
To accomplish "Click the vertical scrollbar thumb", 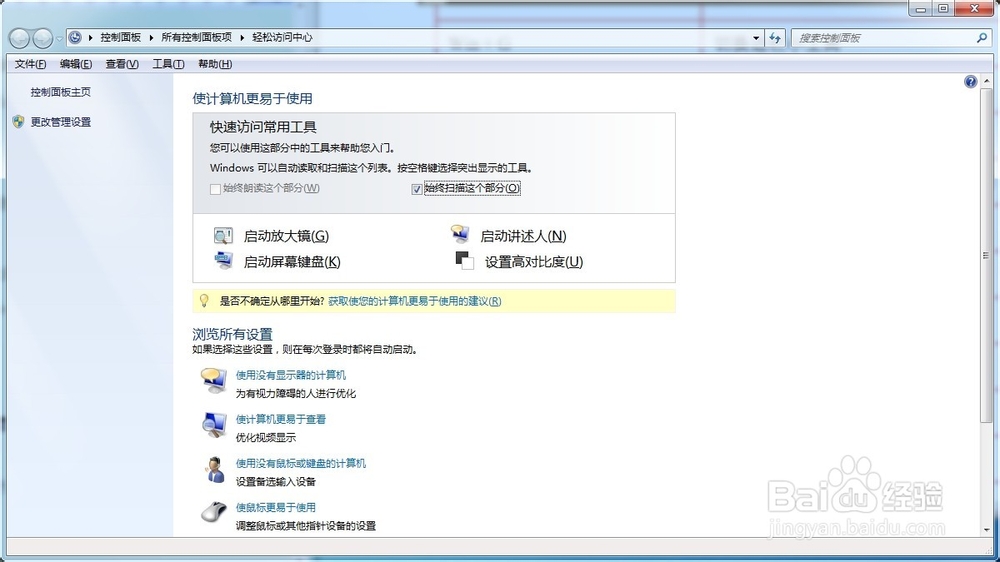I will (x=986, y=255).
